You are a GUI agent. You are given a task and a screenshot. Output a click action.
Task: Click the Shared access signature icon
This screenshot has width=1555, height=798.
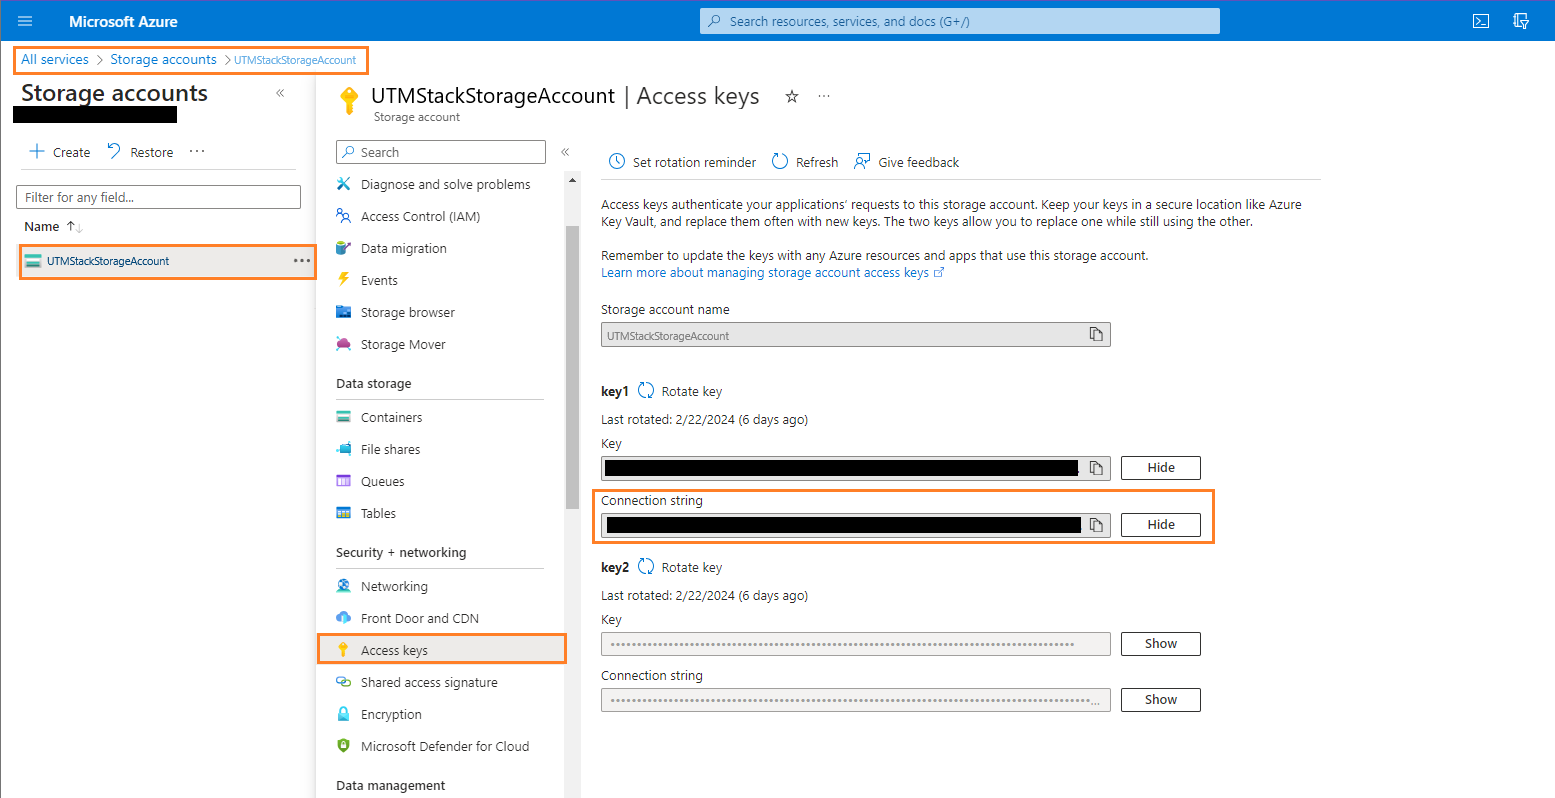tap(344, 682)
